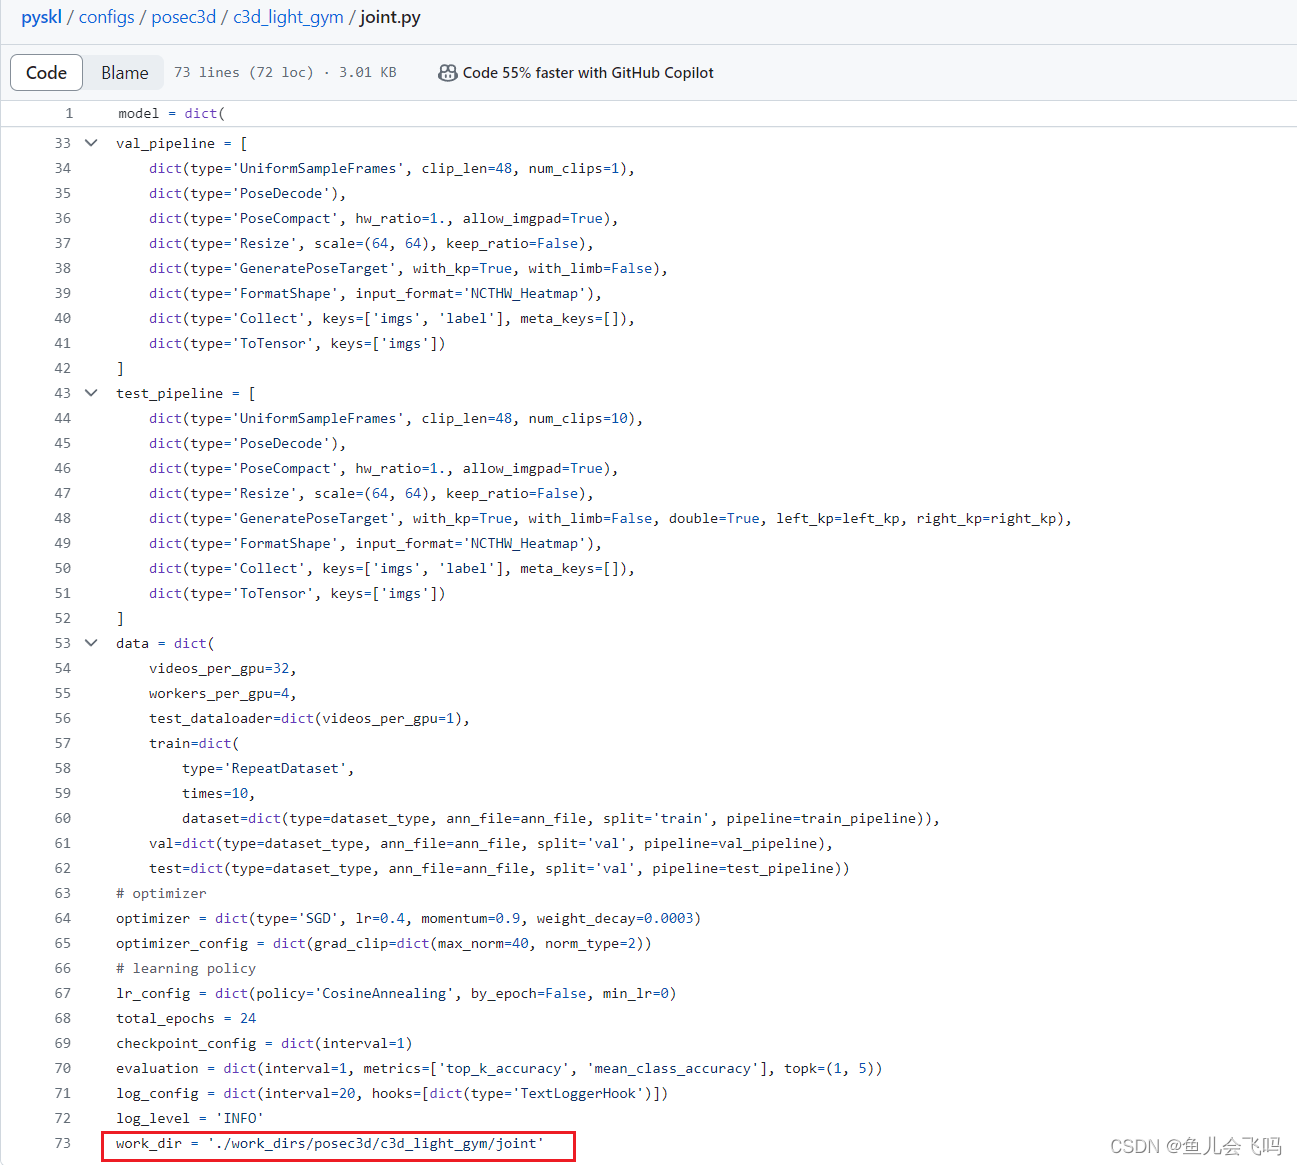
Task: Select the Code tab
Action: point(46,72)
